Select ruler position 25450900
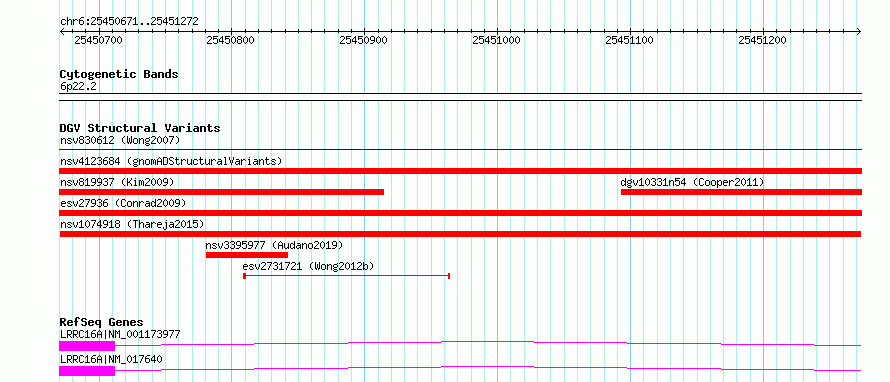Image resolution: width=890 pixels, height=382 pixels. pos(363,40)
